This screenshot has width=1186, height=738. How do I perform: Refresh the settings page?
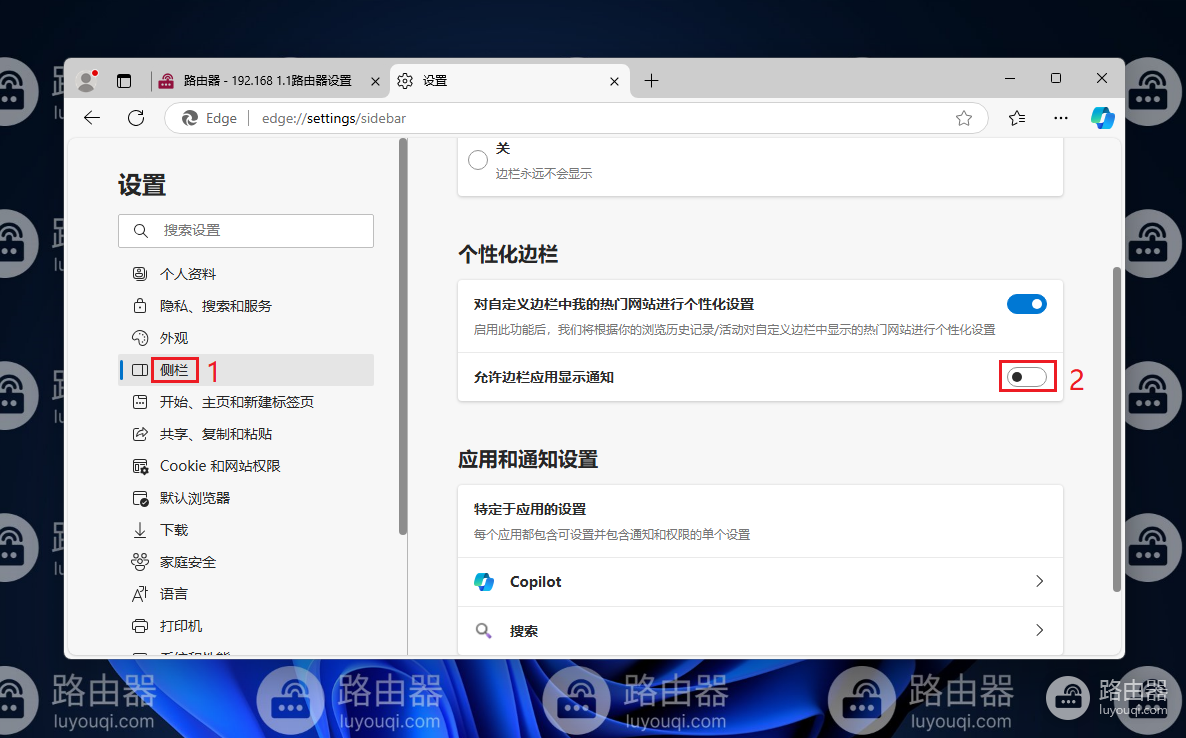[x=136, y=118]
